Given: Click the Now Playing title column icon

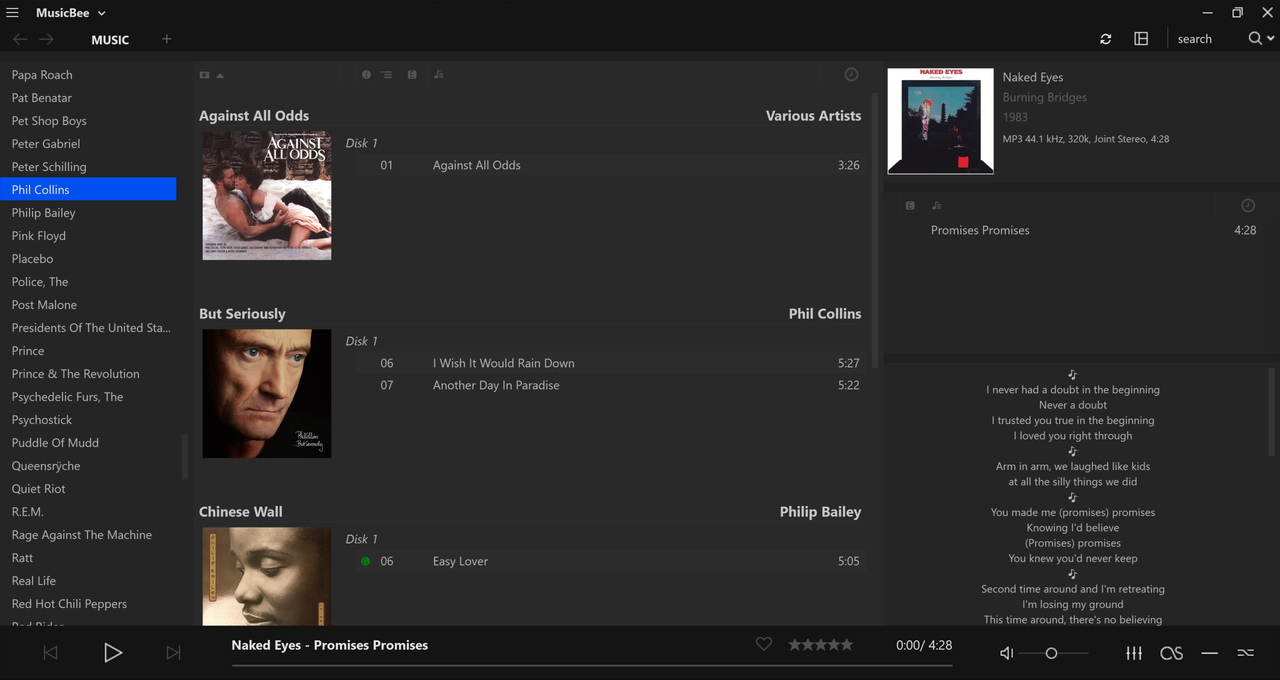Looking at the screenshot, I should coord(936,205).
